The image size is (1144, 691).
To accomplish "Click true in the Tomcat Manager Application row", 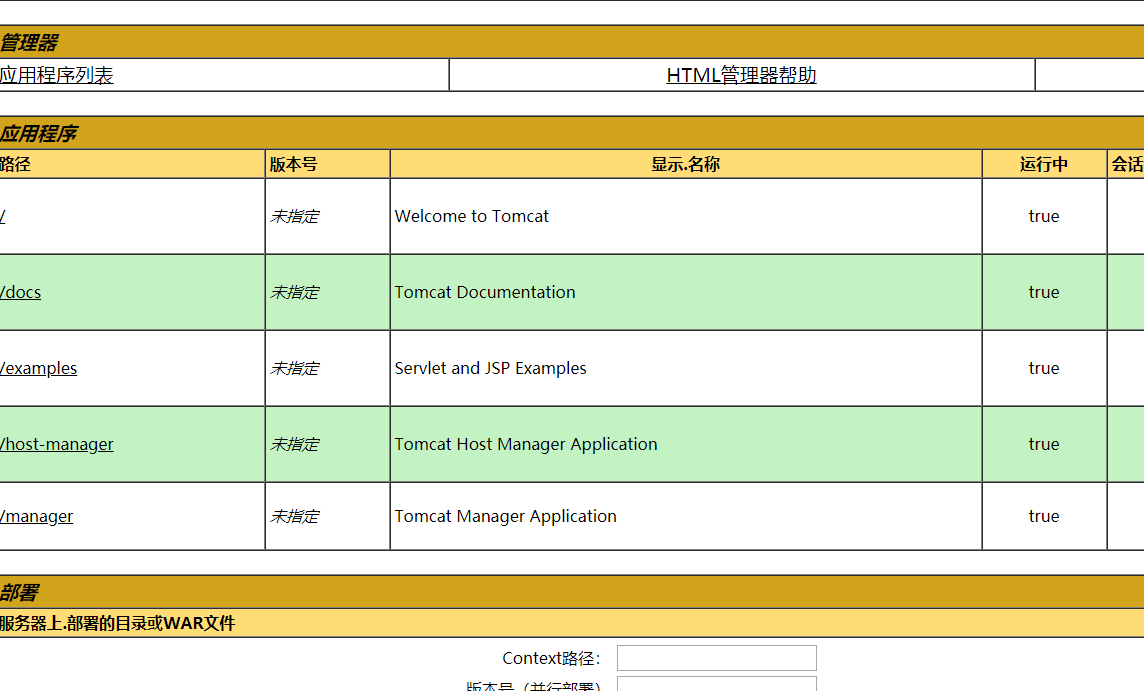I will 1044,516.
